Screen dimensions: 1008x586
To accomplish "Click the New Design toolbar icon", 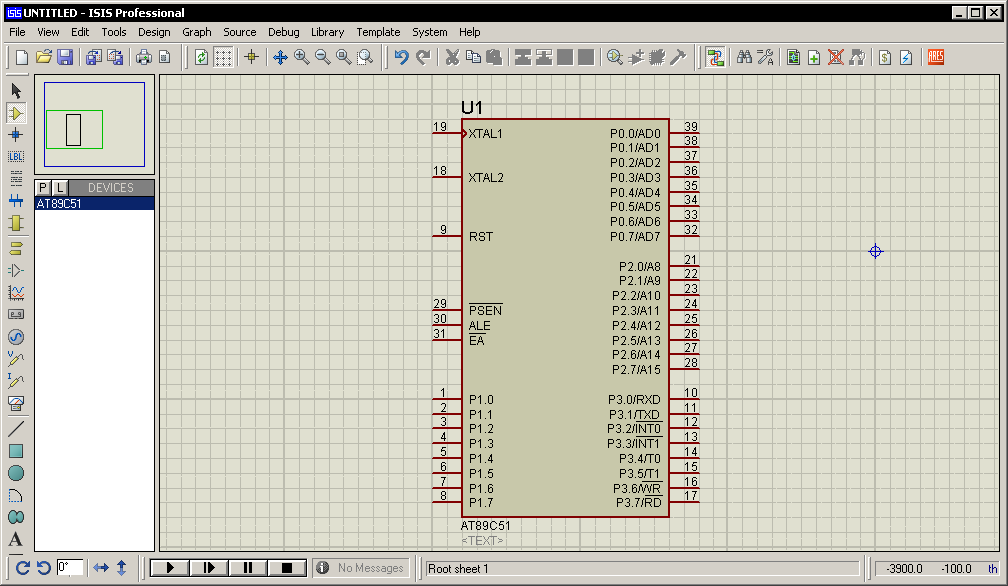I will tap(22, 57).
